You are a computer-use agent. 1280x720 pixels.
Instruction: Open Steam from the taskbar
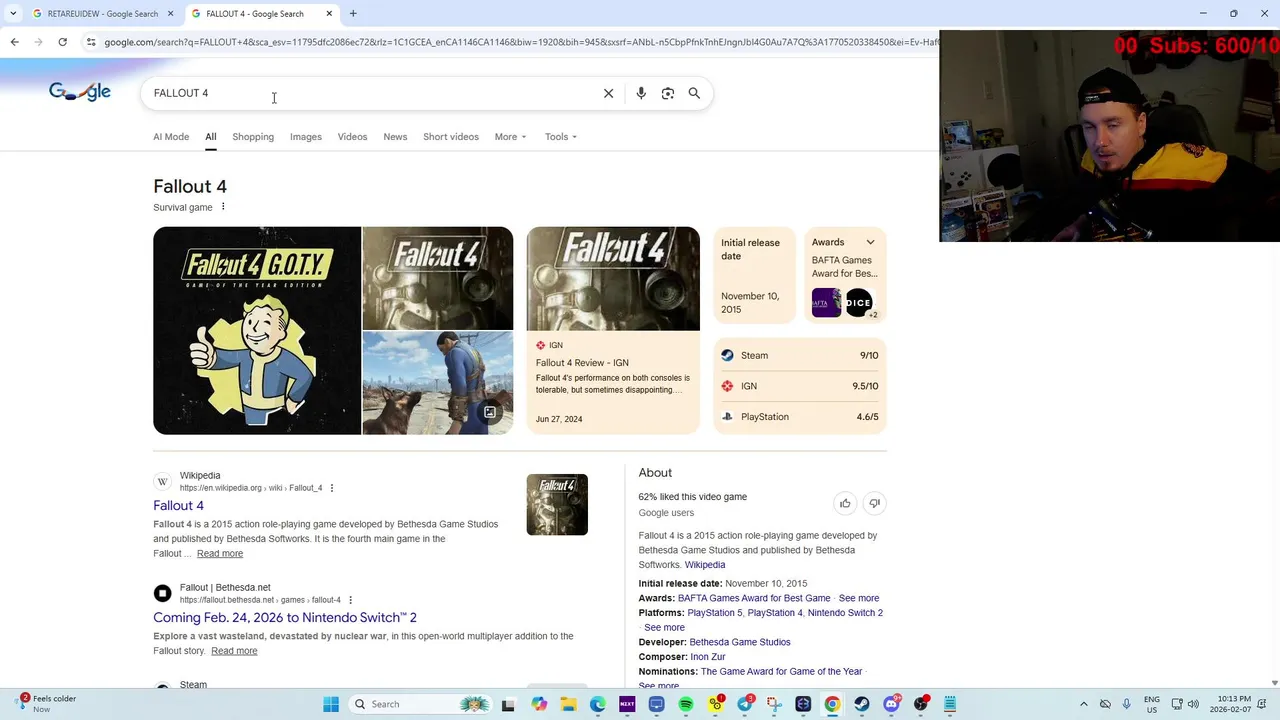pyautogui.click(x=861, y=704)
